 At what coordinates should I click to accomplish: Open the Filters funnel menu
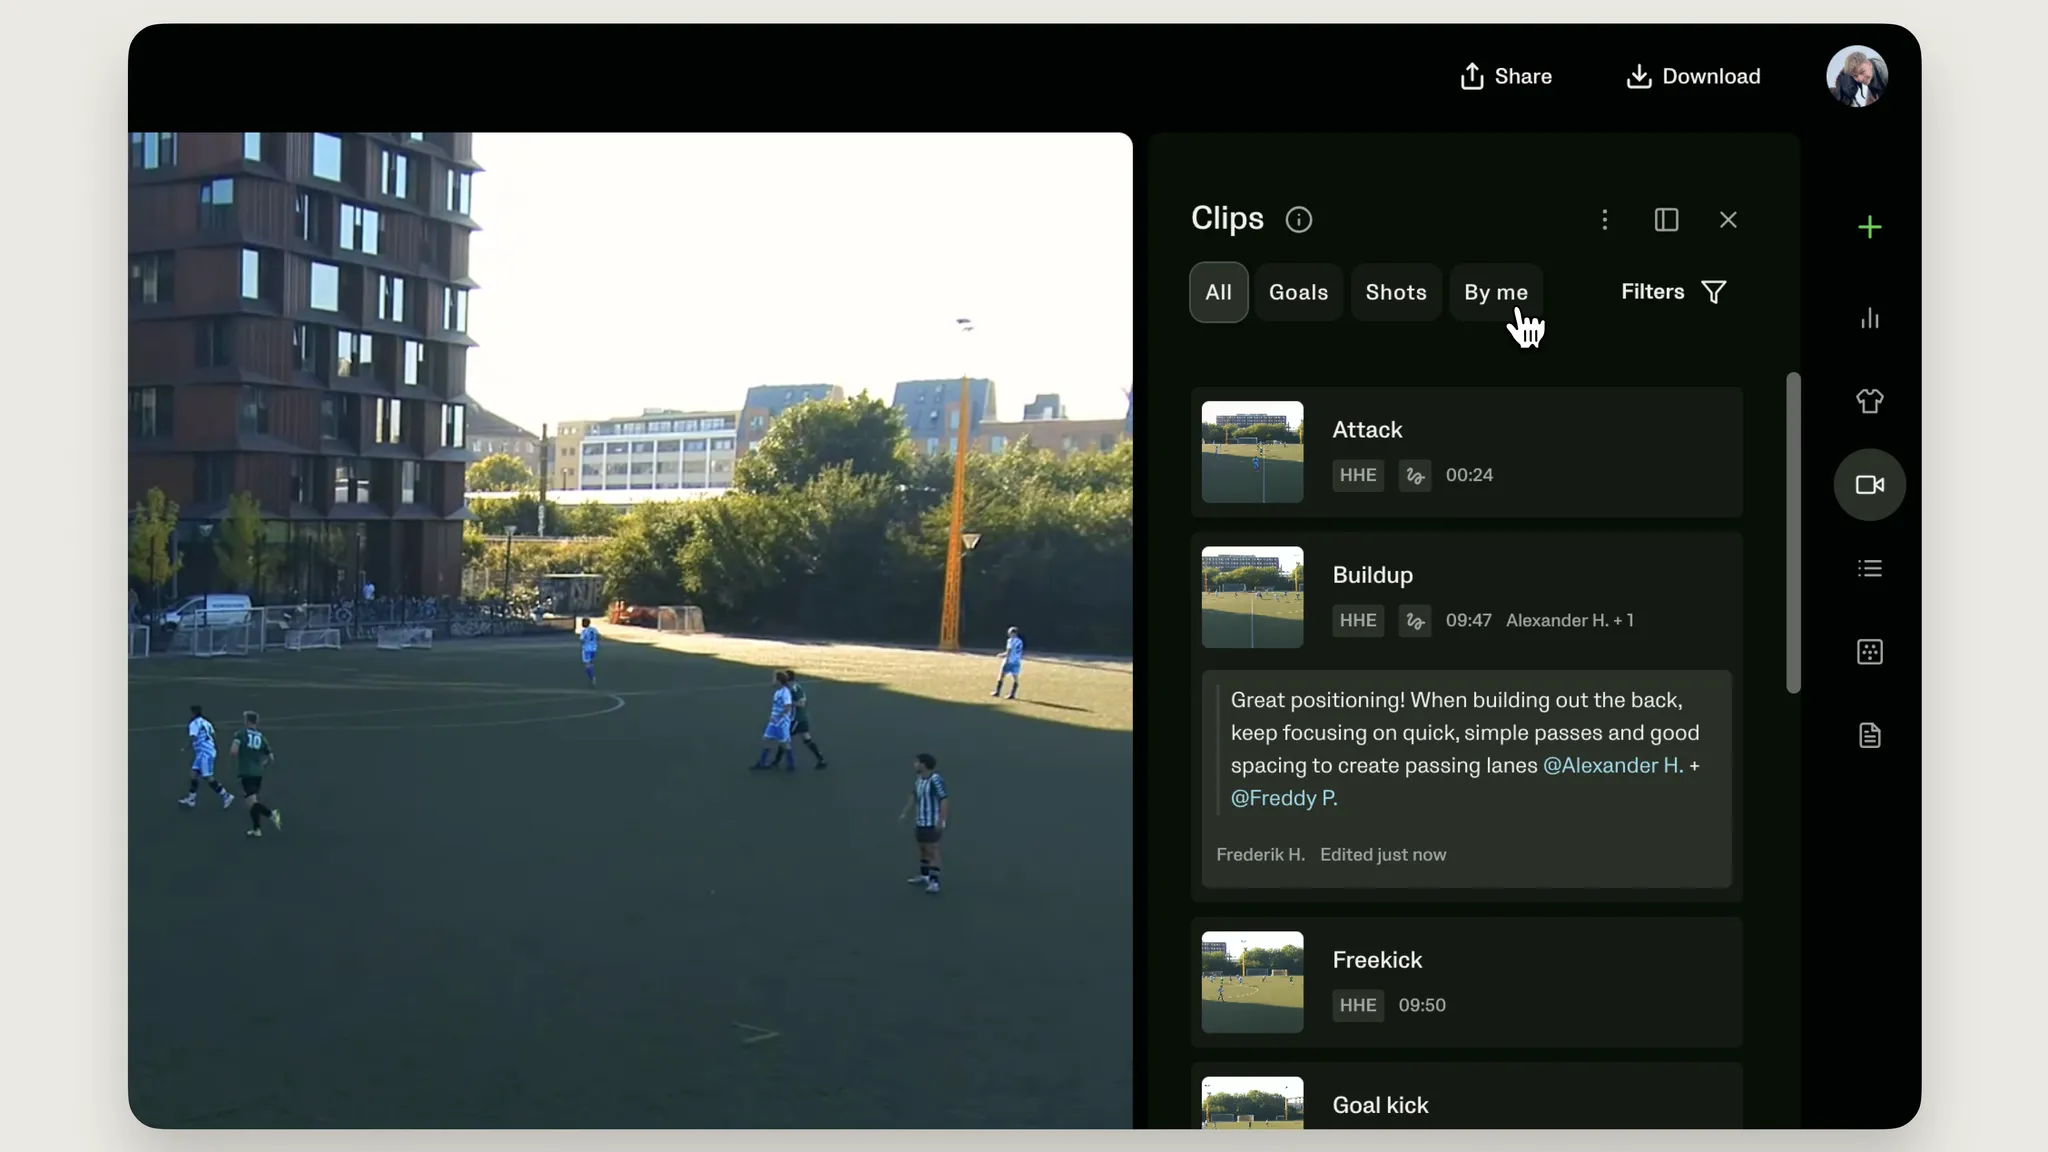(x=1674, y=292)
